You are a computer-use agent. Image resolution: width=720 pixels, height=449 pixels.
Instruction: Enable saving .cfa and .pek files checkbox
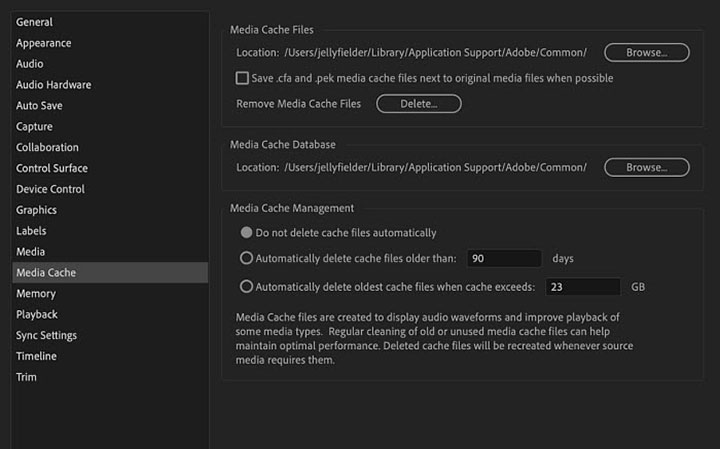pos(242,78)
